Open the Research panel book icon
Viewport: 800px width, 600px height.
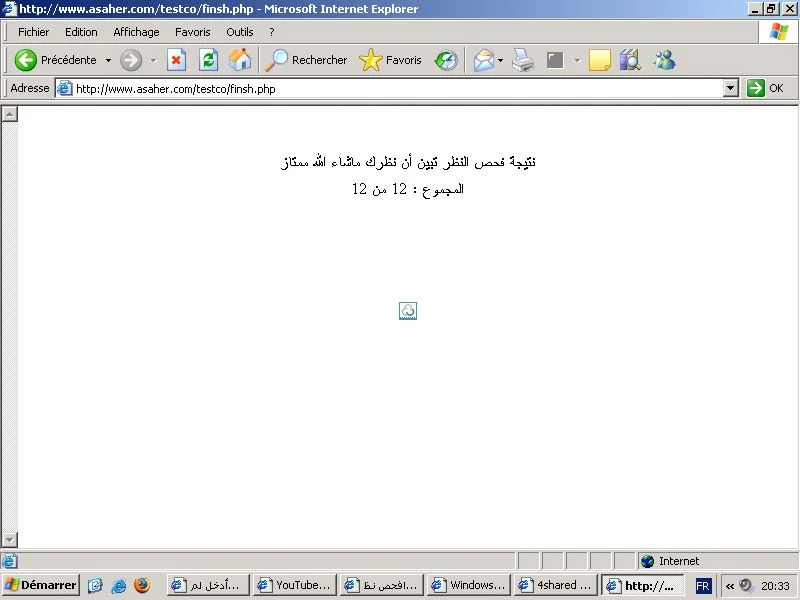click(630, 60)
